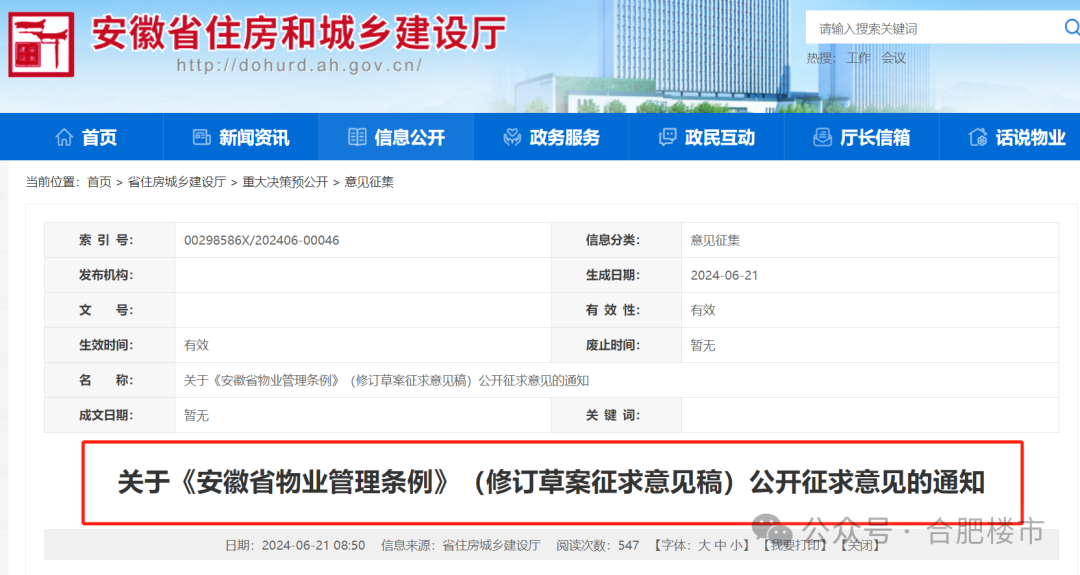Screen dimensions: 1080x575
Task: Click the 索引号 label cell
Action: 110,240
